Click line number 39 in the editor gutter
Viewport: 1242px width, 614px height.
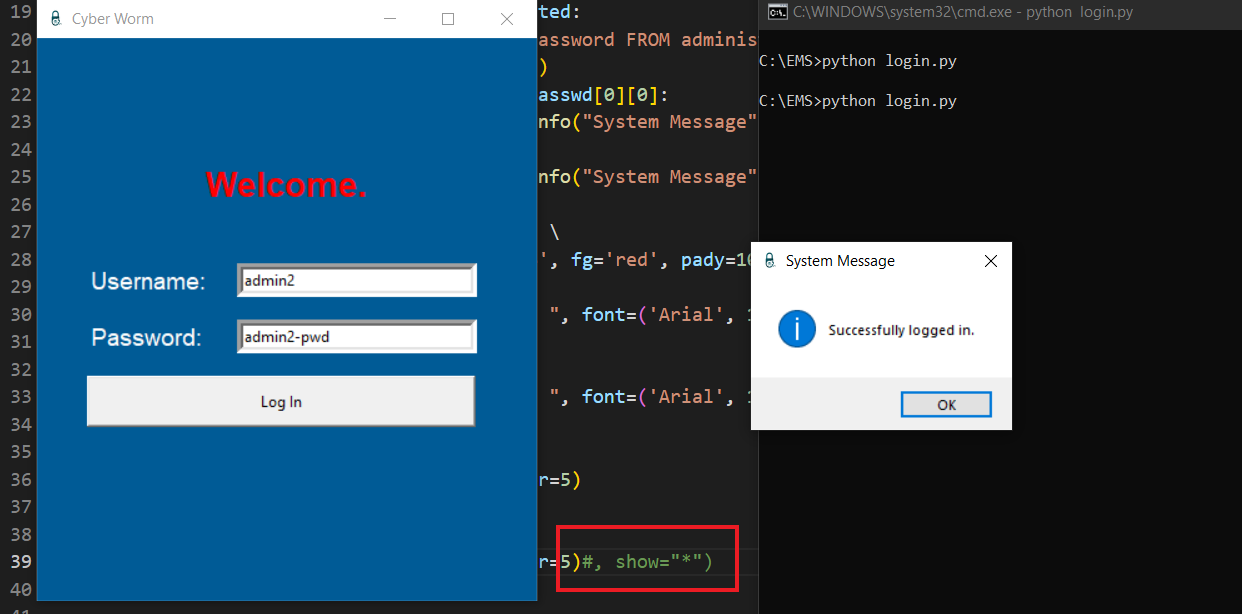coord(20,561)
